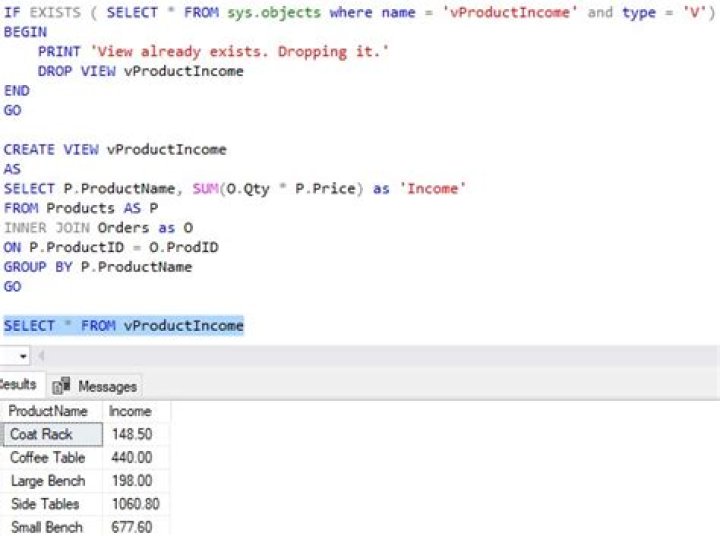Click the Small Bench cell
720x536 pixels.
point(50,527)
